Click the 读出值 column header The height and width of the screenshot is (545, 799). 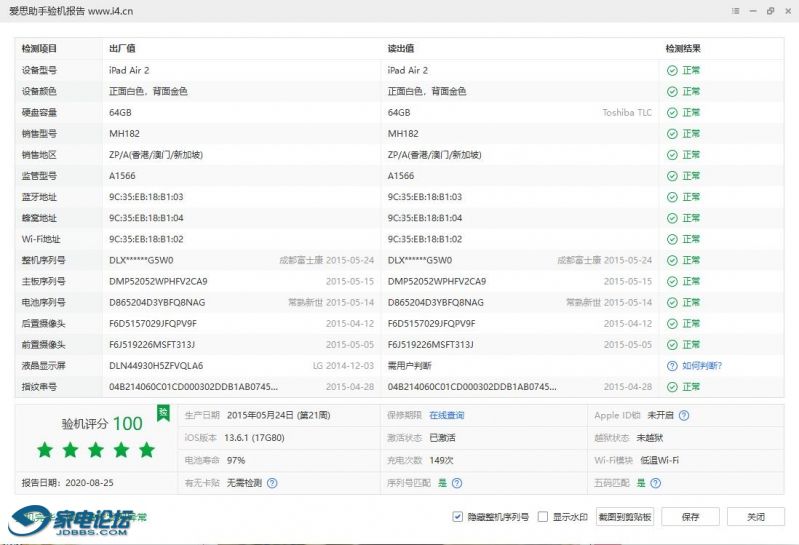click(x=401, y=49)
